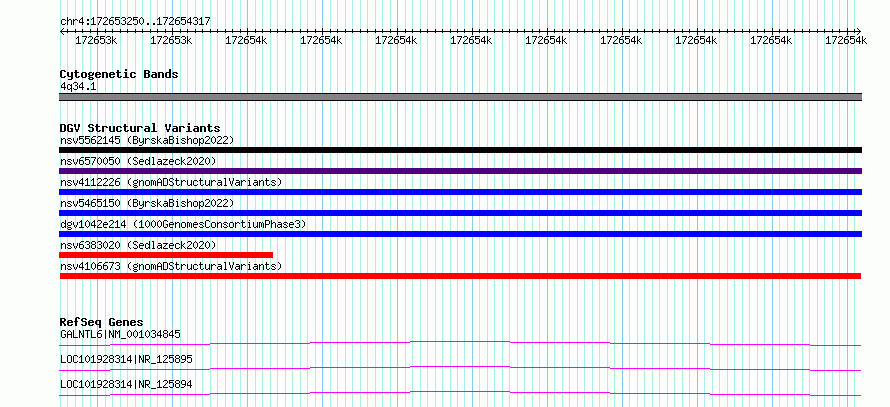This screenshot has height=407, width=890.
Task: Open the LOC101928314|NR_125894 gene label
Action: pos(126,384)
